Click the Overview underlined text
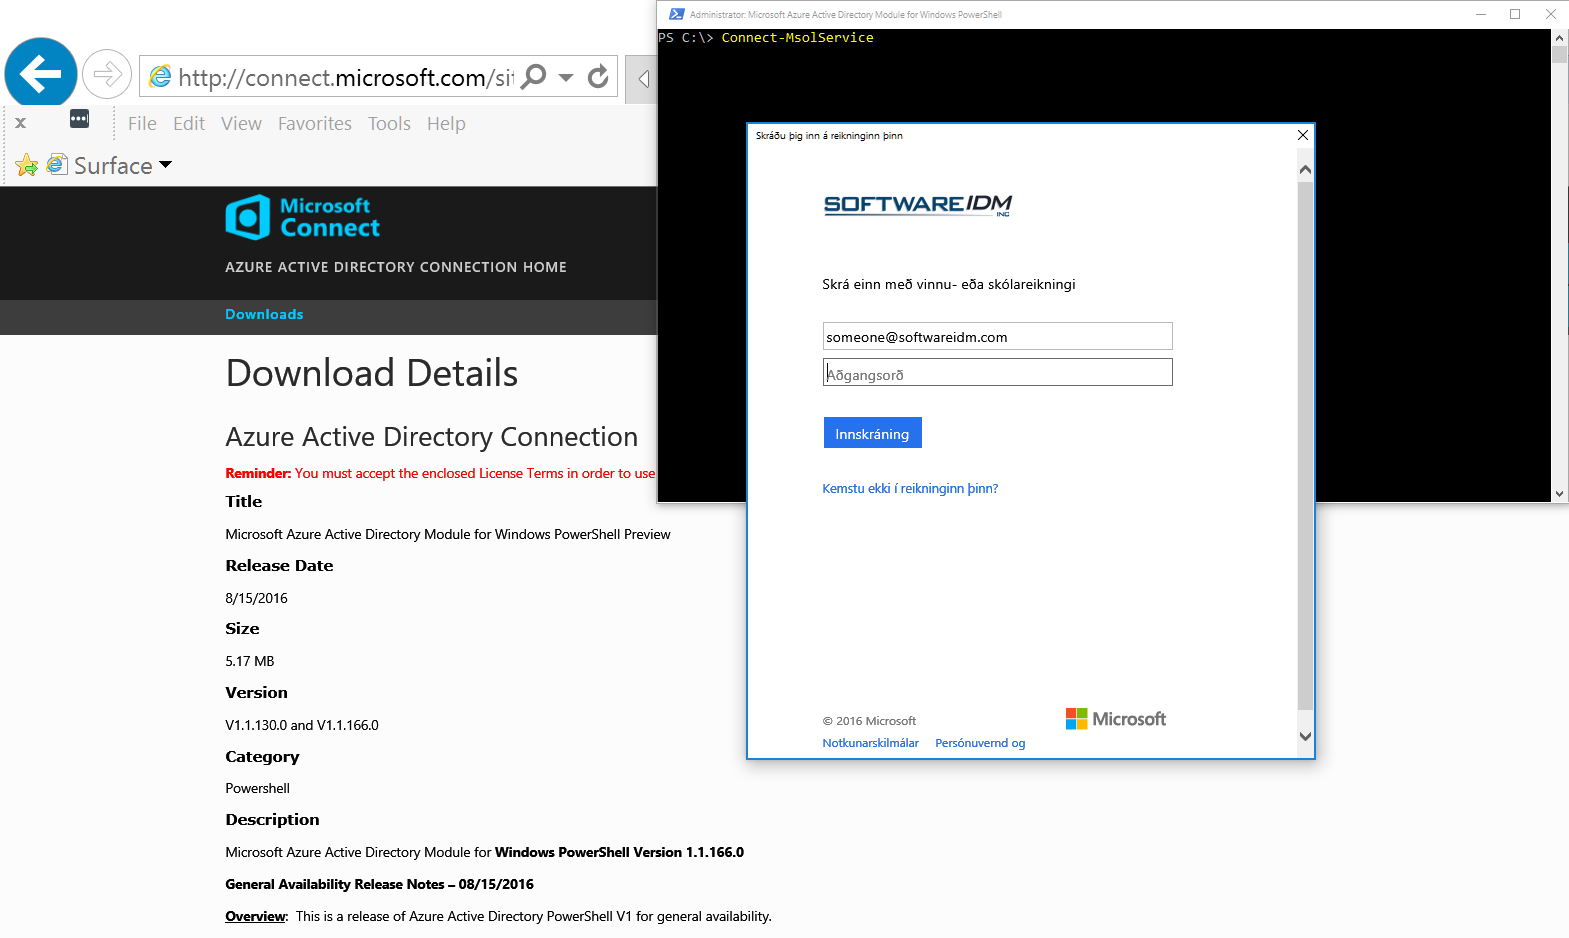1569x938 pixels. 255,916
